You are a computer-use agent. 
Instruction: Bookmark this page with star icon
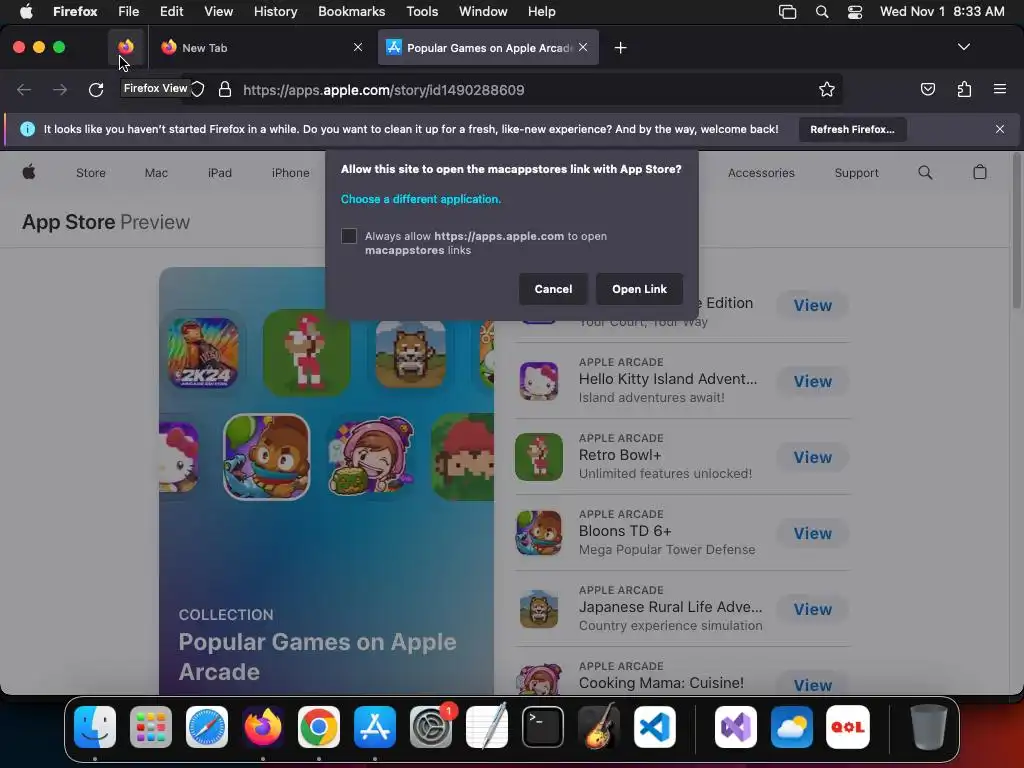(827, 89)
